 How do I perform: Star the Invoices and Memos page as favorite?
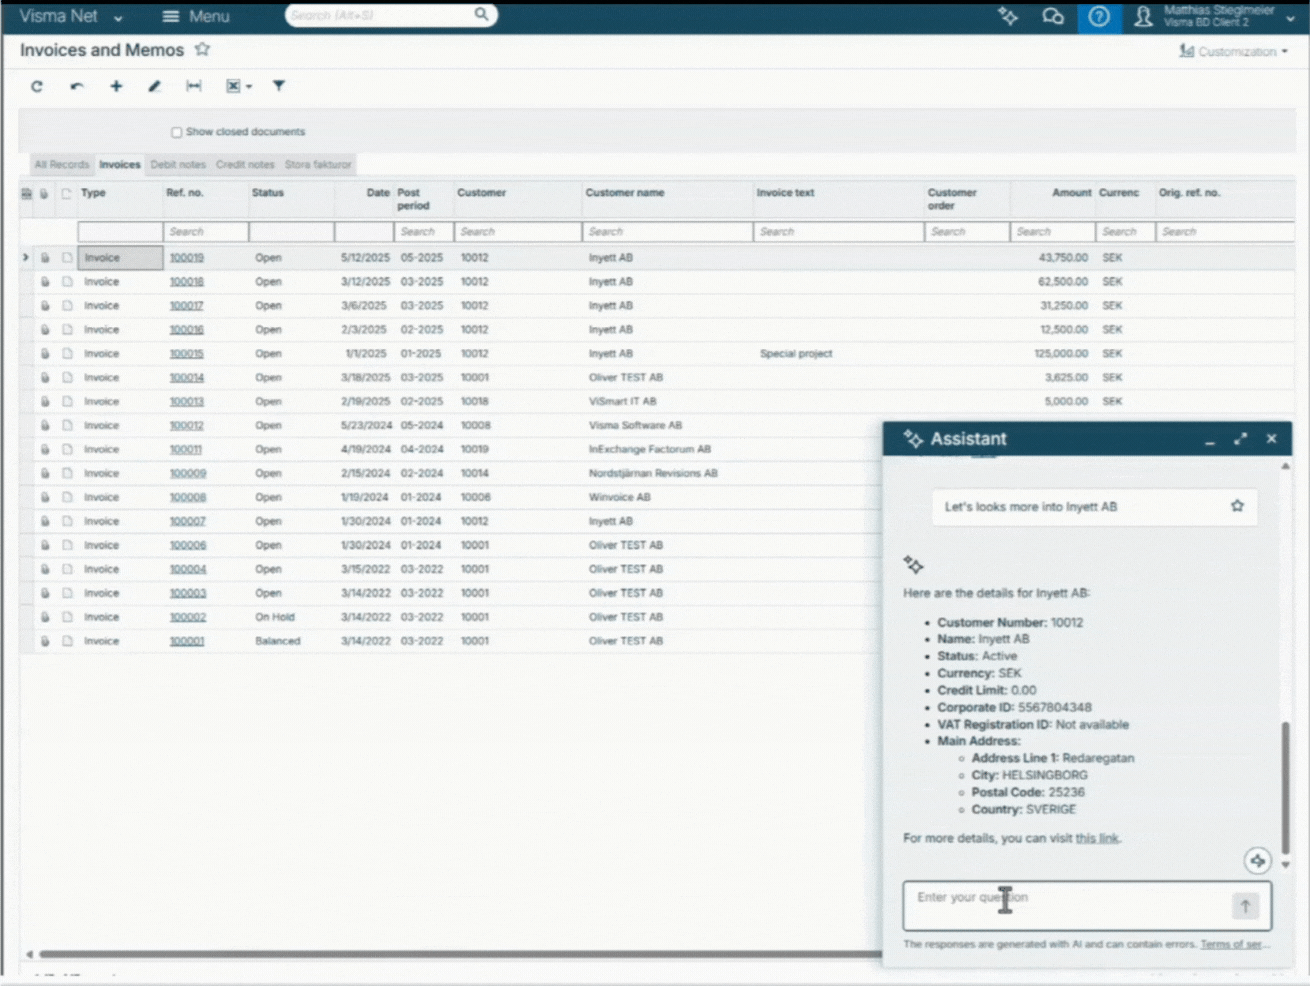(x=203, y=49)
